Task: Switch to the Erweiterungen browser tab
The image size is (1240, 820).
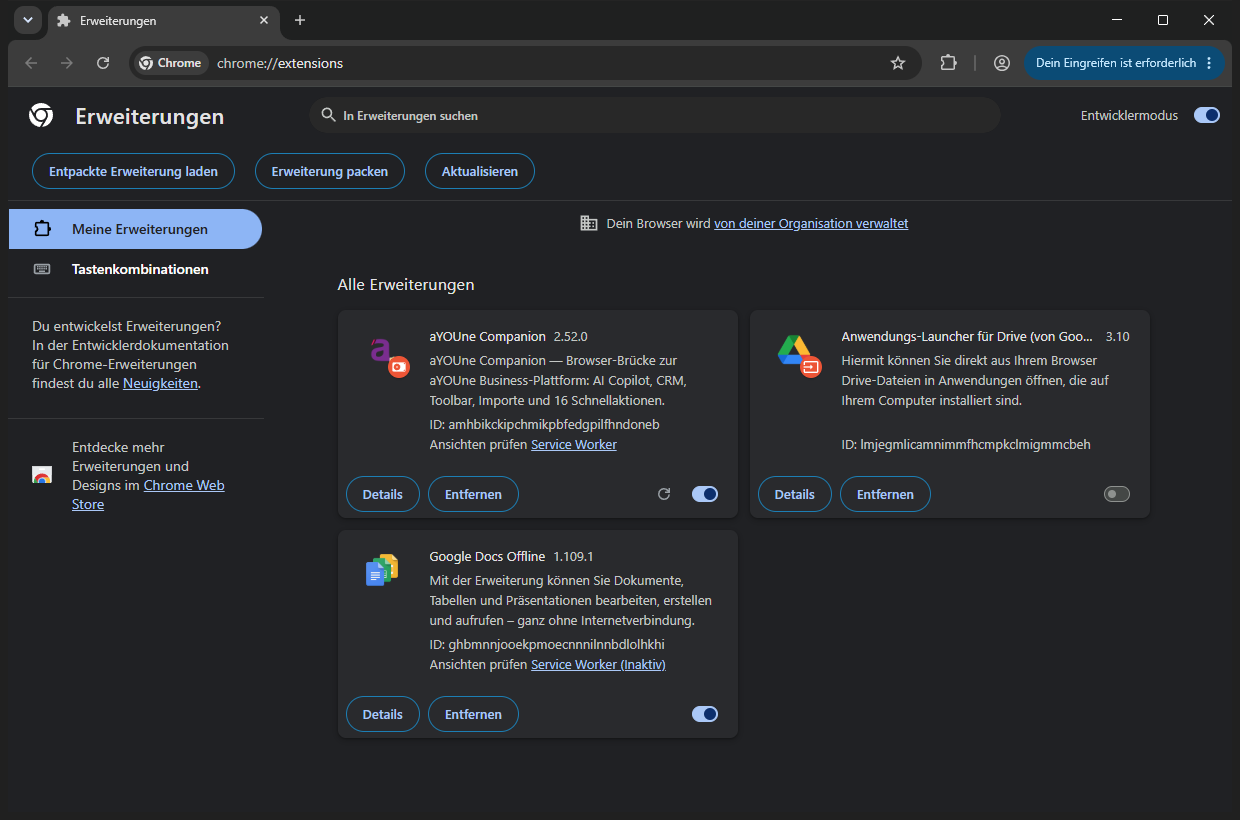Action: pos(164,20)
